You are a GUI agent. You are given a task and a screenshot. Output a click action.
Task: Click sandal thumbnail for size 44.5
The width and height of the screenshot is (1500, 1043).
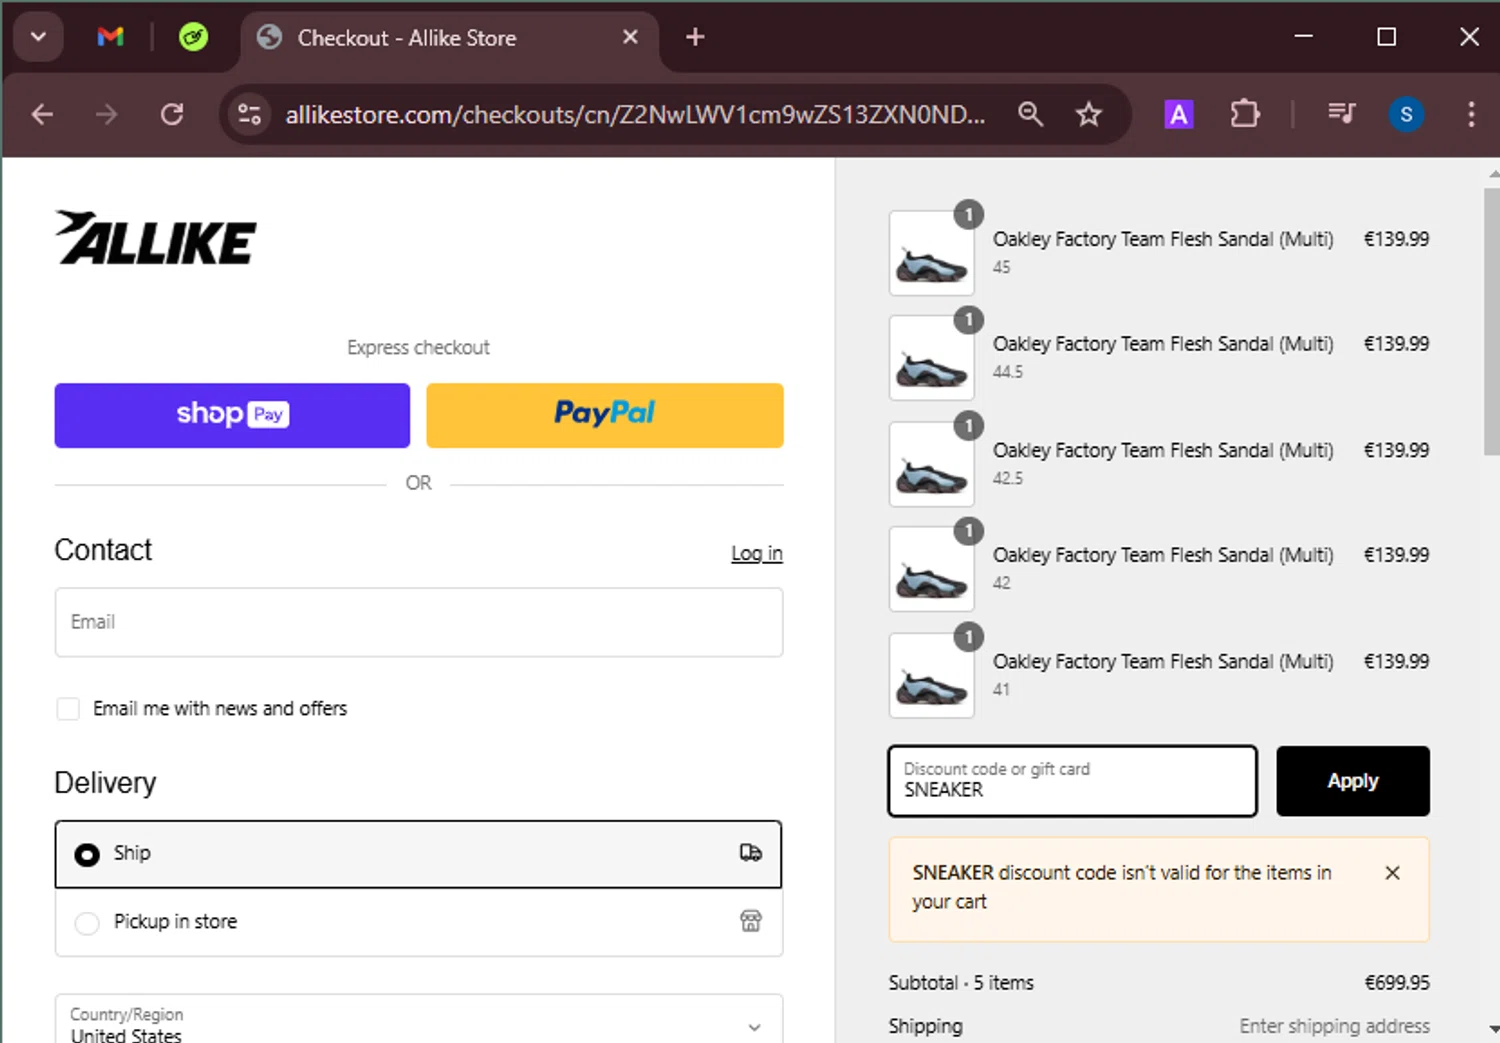931,358
